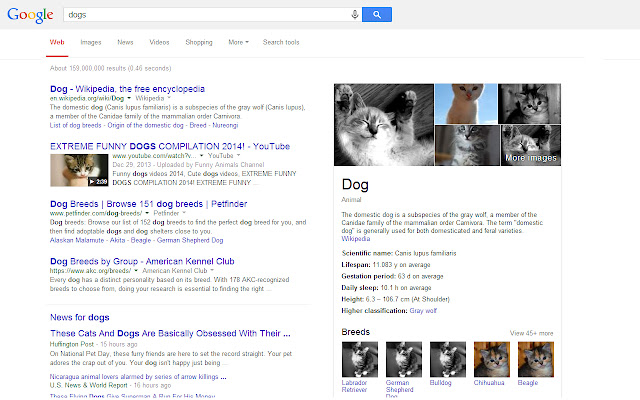
Task: Open the Gray wolf classification link
Action: 423,311
